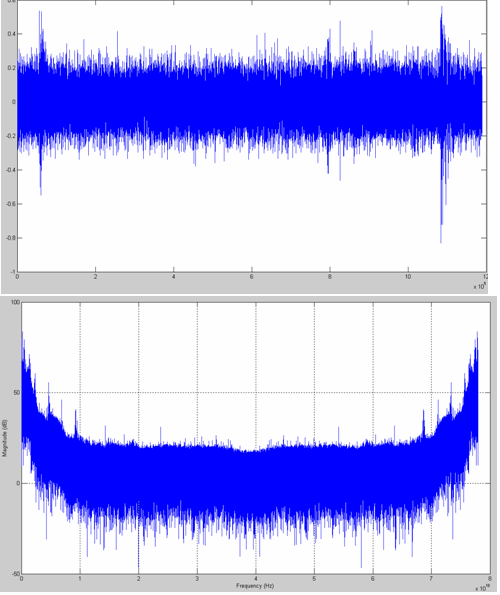500x595 pixels.
Task: Click the deepest negative spike near -0.8 in waveform
Action: tap(441, 235)
